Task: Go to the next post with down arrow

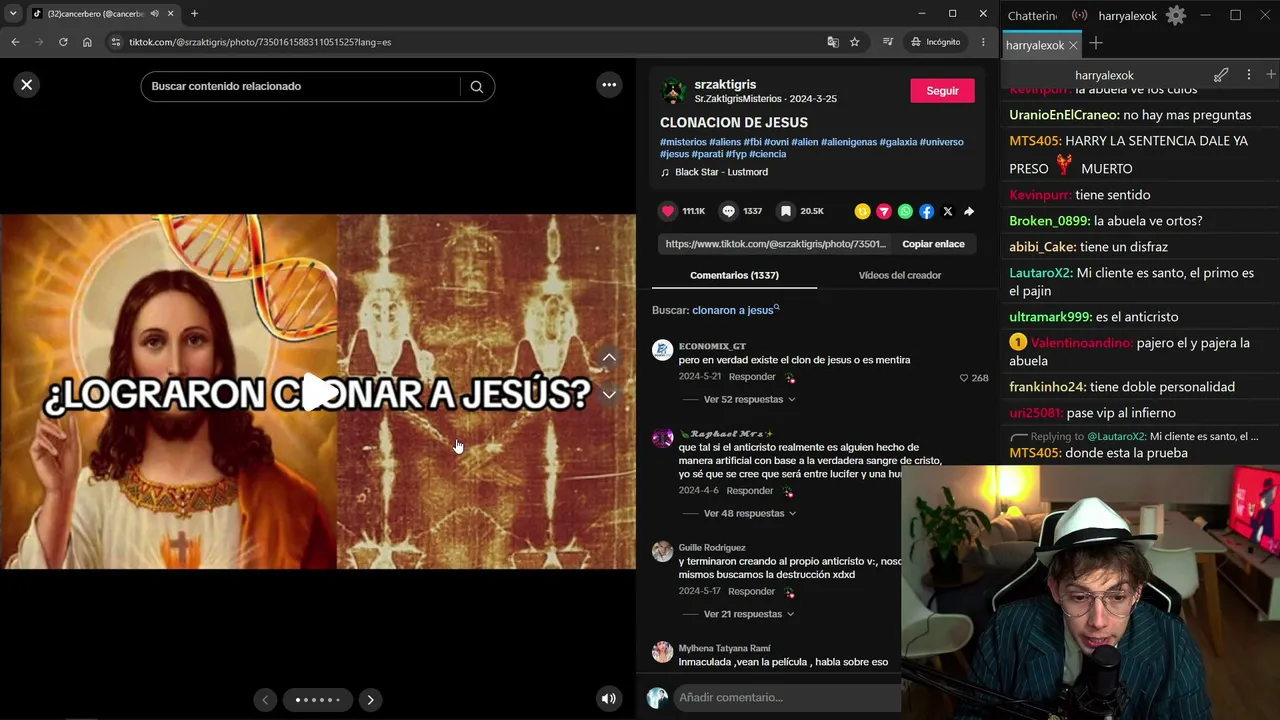Action: (x=609, y=394)
